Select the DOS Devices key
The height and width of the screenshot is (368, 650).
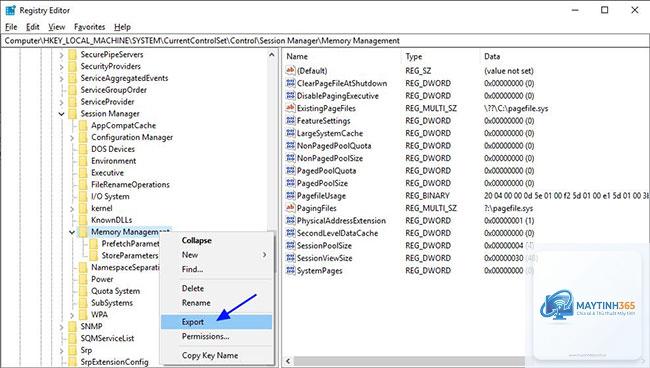coord(113,149)
